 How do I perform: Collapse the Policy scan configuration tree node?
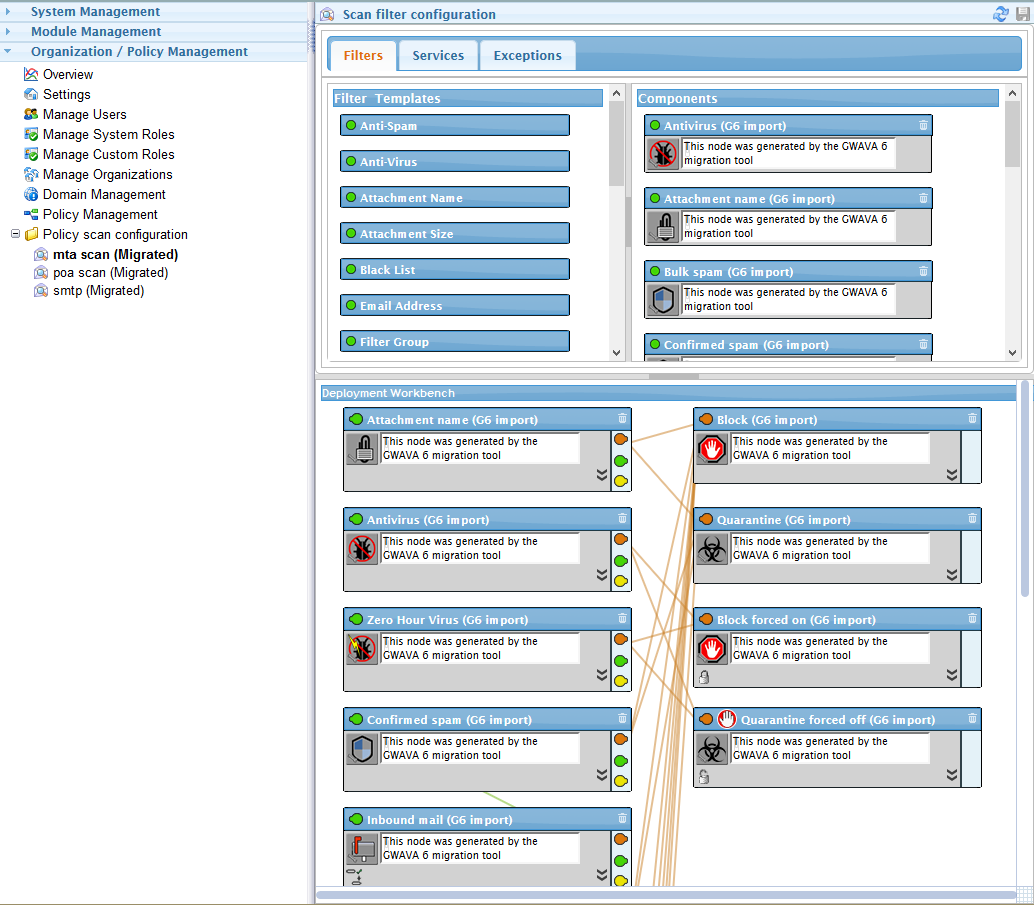(x=15, y=234)
